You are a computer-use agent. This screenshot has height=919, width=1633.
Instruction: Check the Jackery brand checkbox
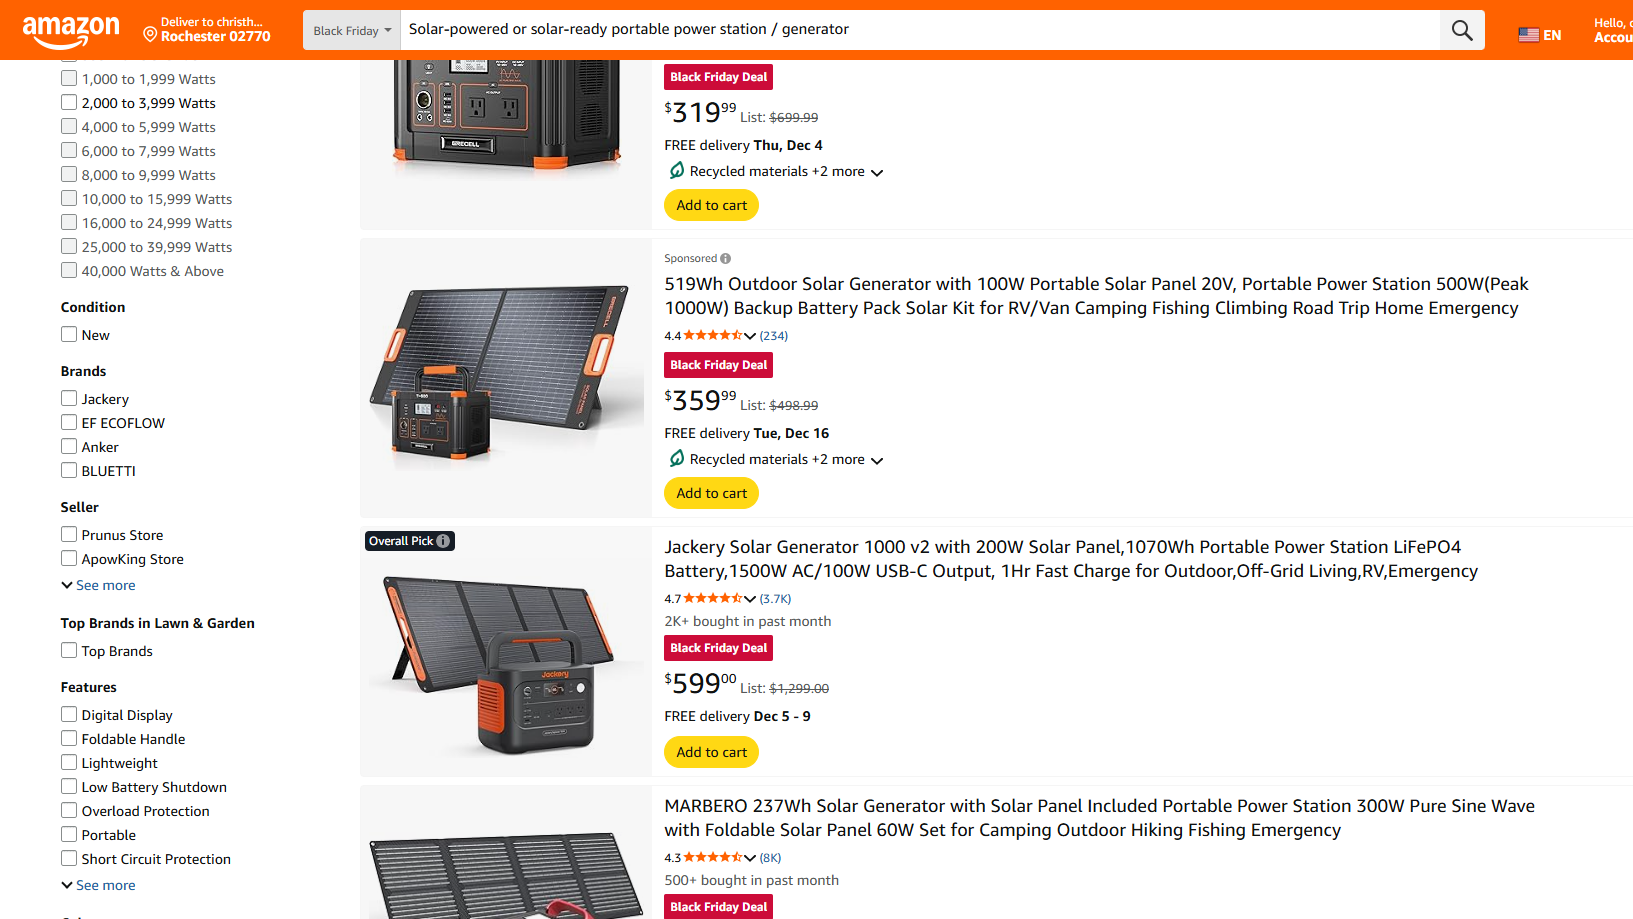tap(69, 399)
